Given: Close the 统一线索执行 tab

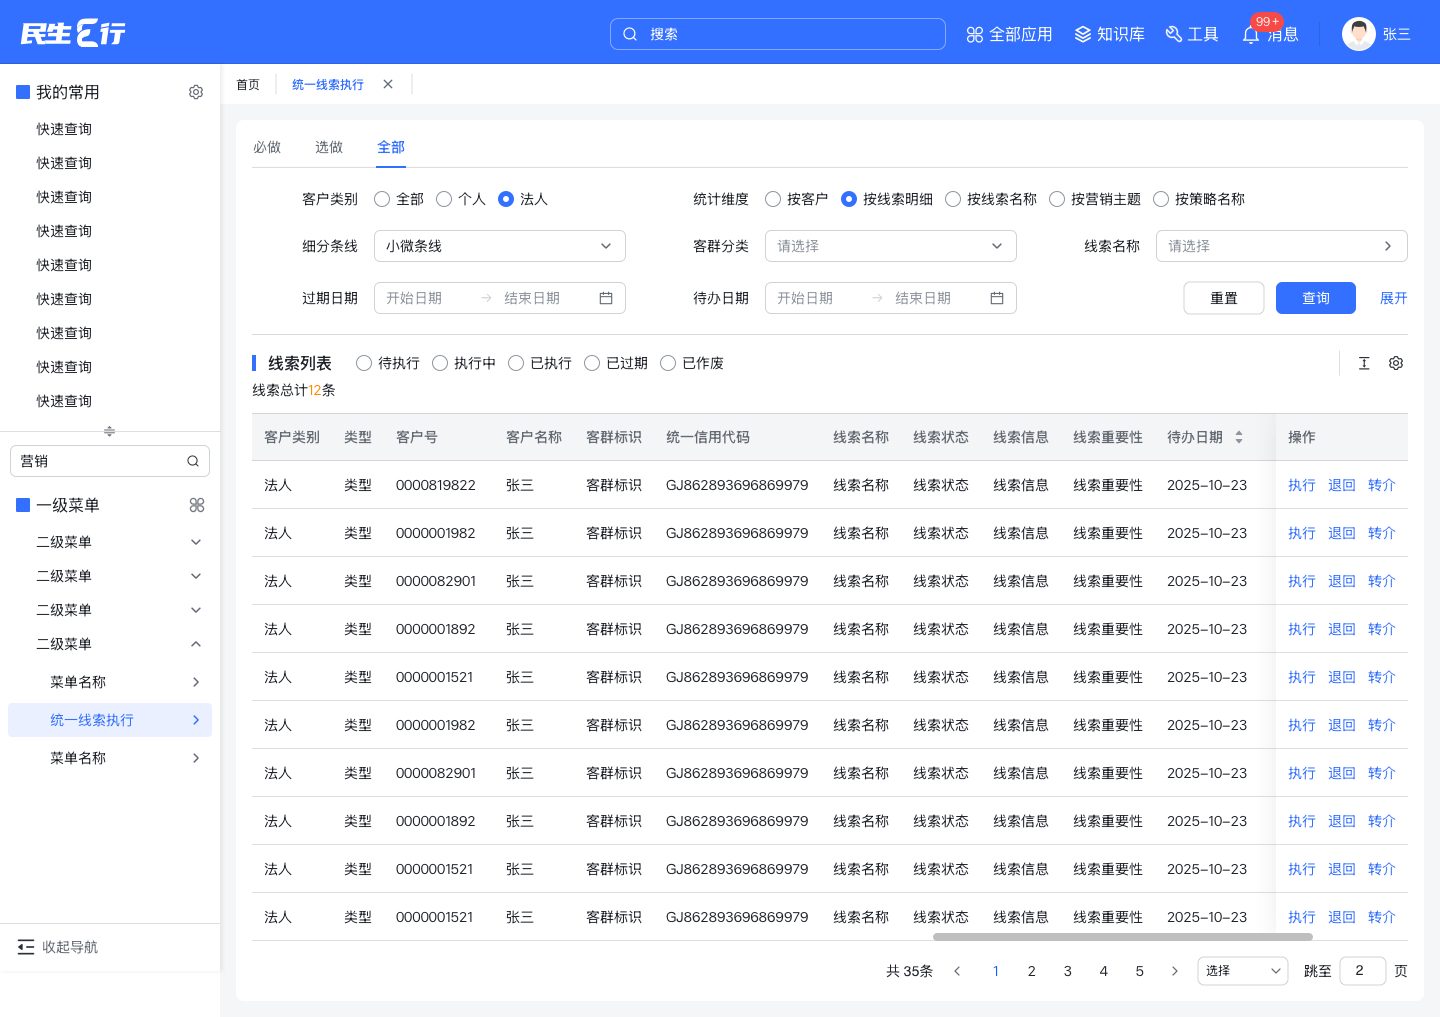Looking at the screenshot, I should point(388,84).
